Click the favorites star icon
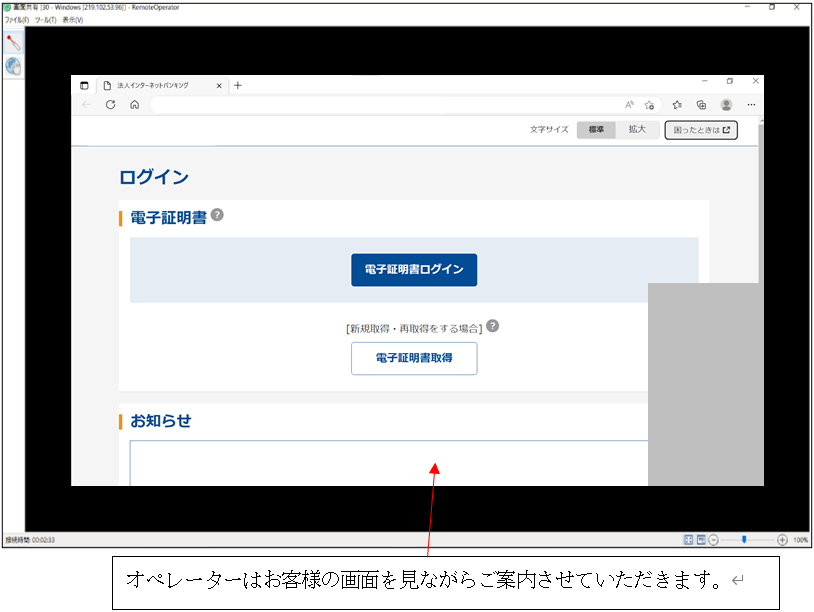Screen dimensions: 814x612 click(x=676, y=104)
